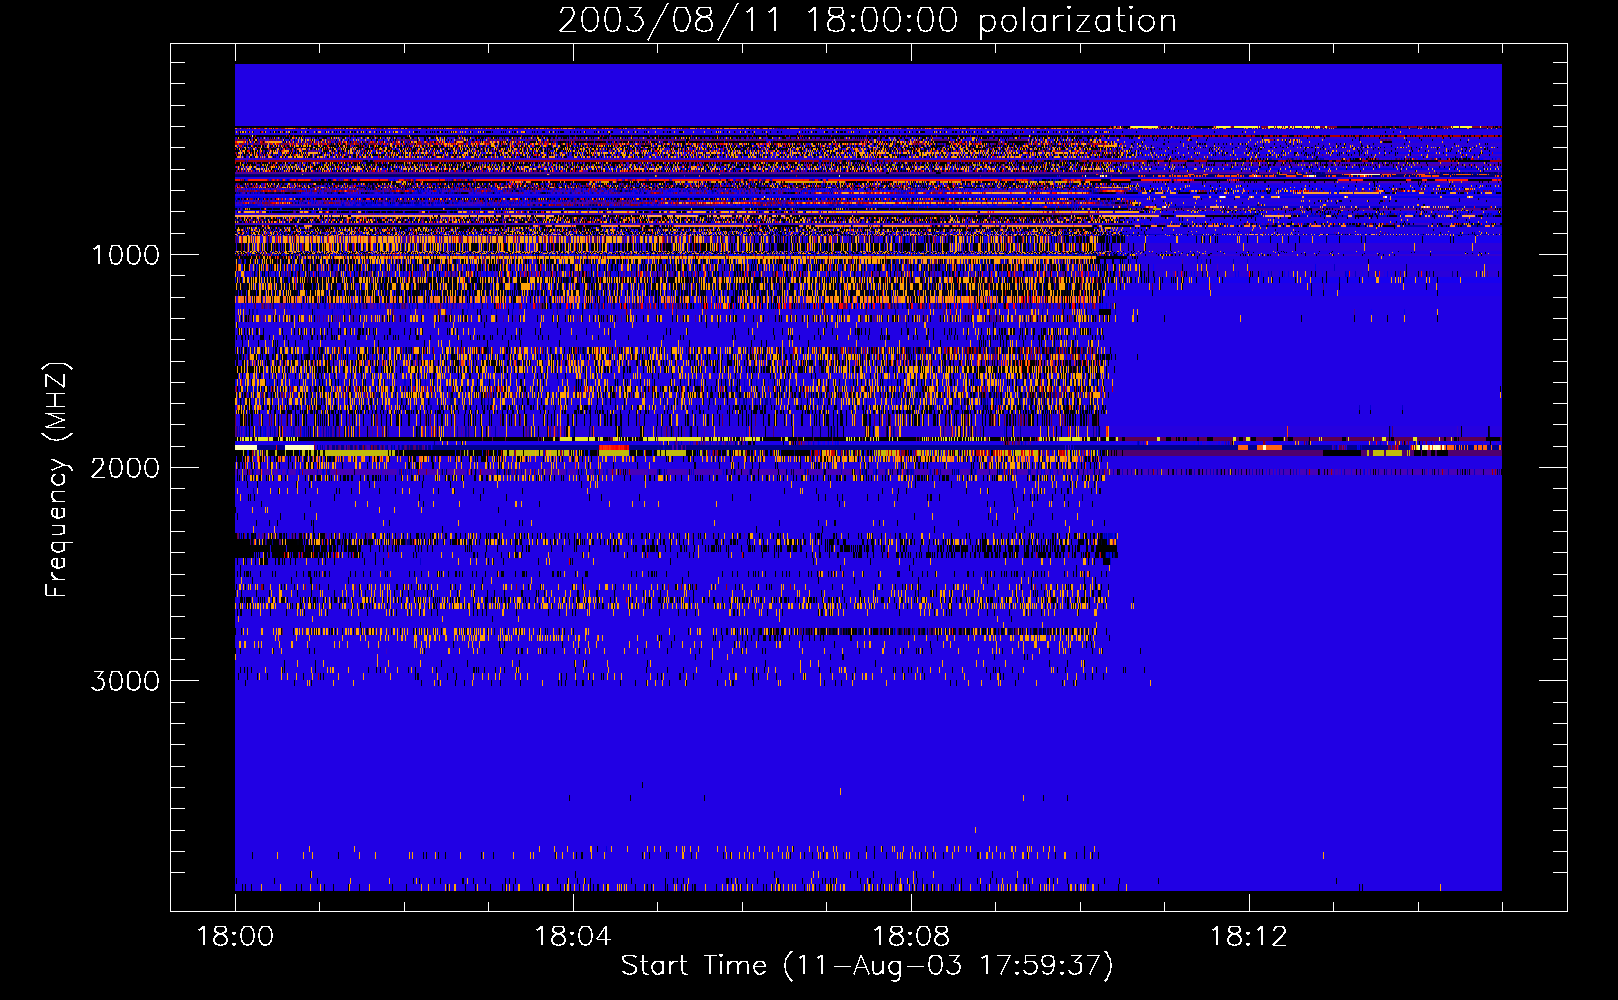Click the 1000 frequency tick label
Screen dimensions: 1618x1000
125,255
